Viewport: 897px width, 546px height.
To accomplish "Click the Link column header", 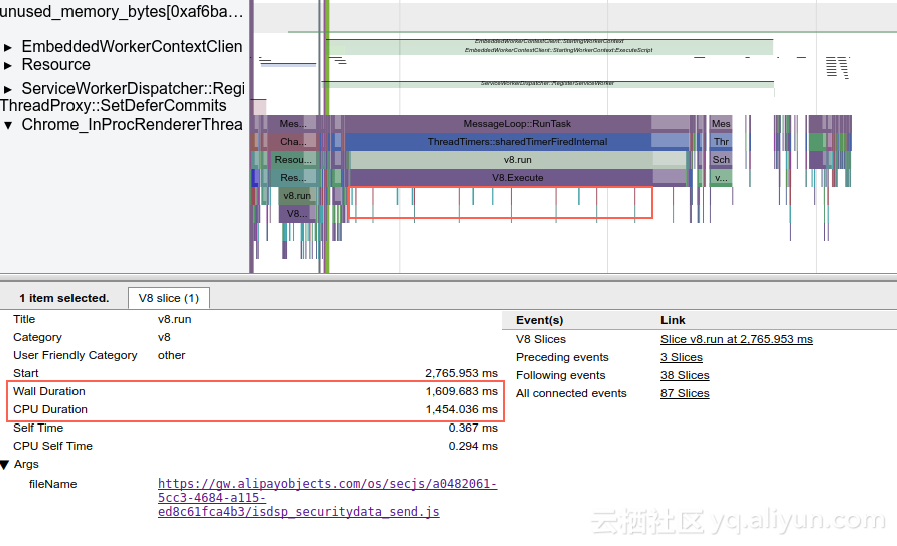I will [673, 321].
